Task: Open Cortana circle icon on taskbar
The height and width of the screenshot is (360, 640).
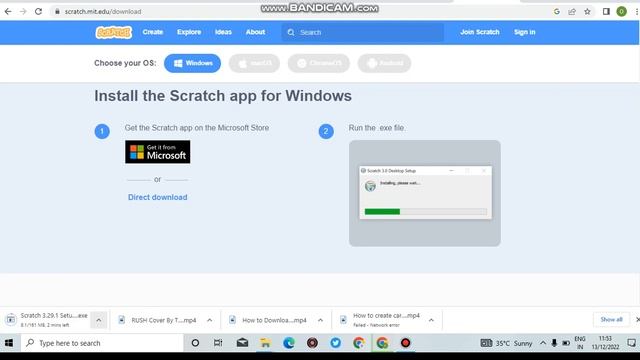Action: (195, 343)
